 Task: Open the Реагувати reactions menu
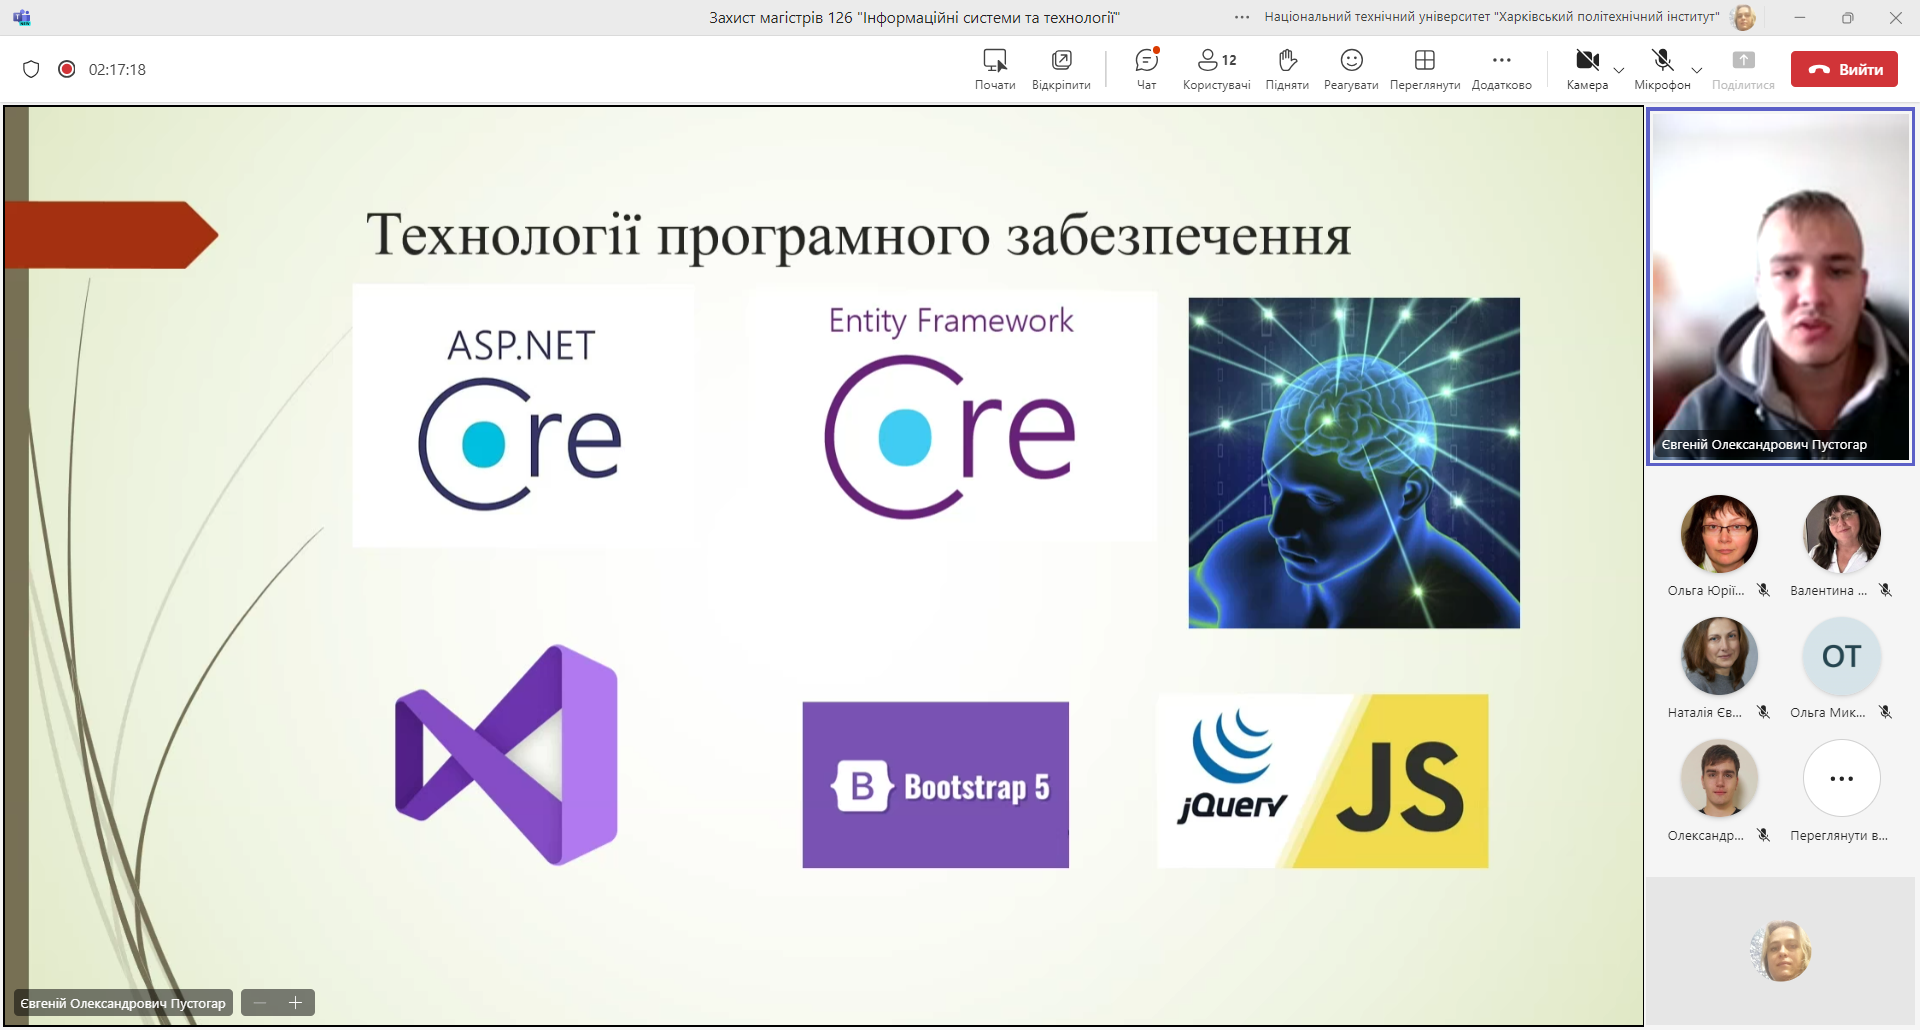pyautogui.click(x=1351, y=69)
